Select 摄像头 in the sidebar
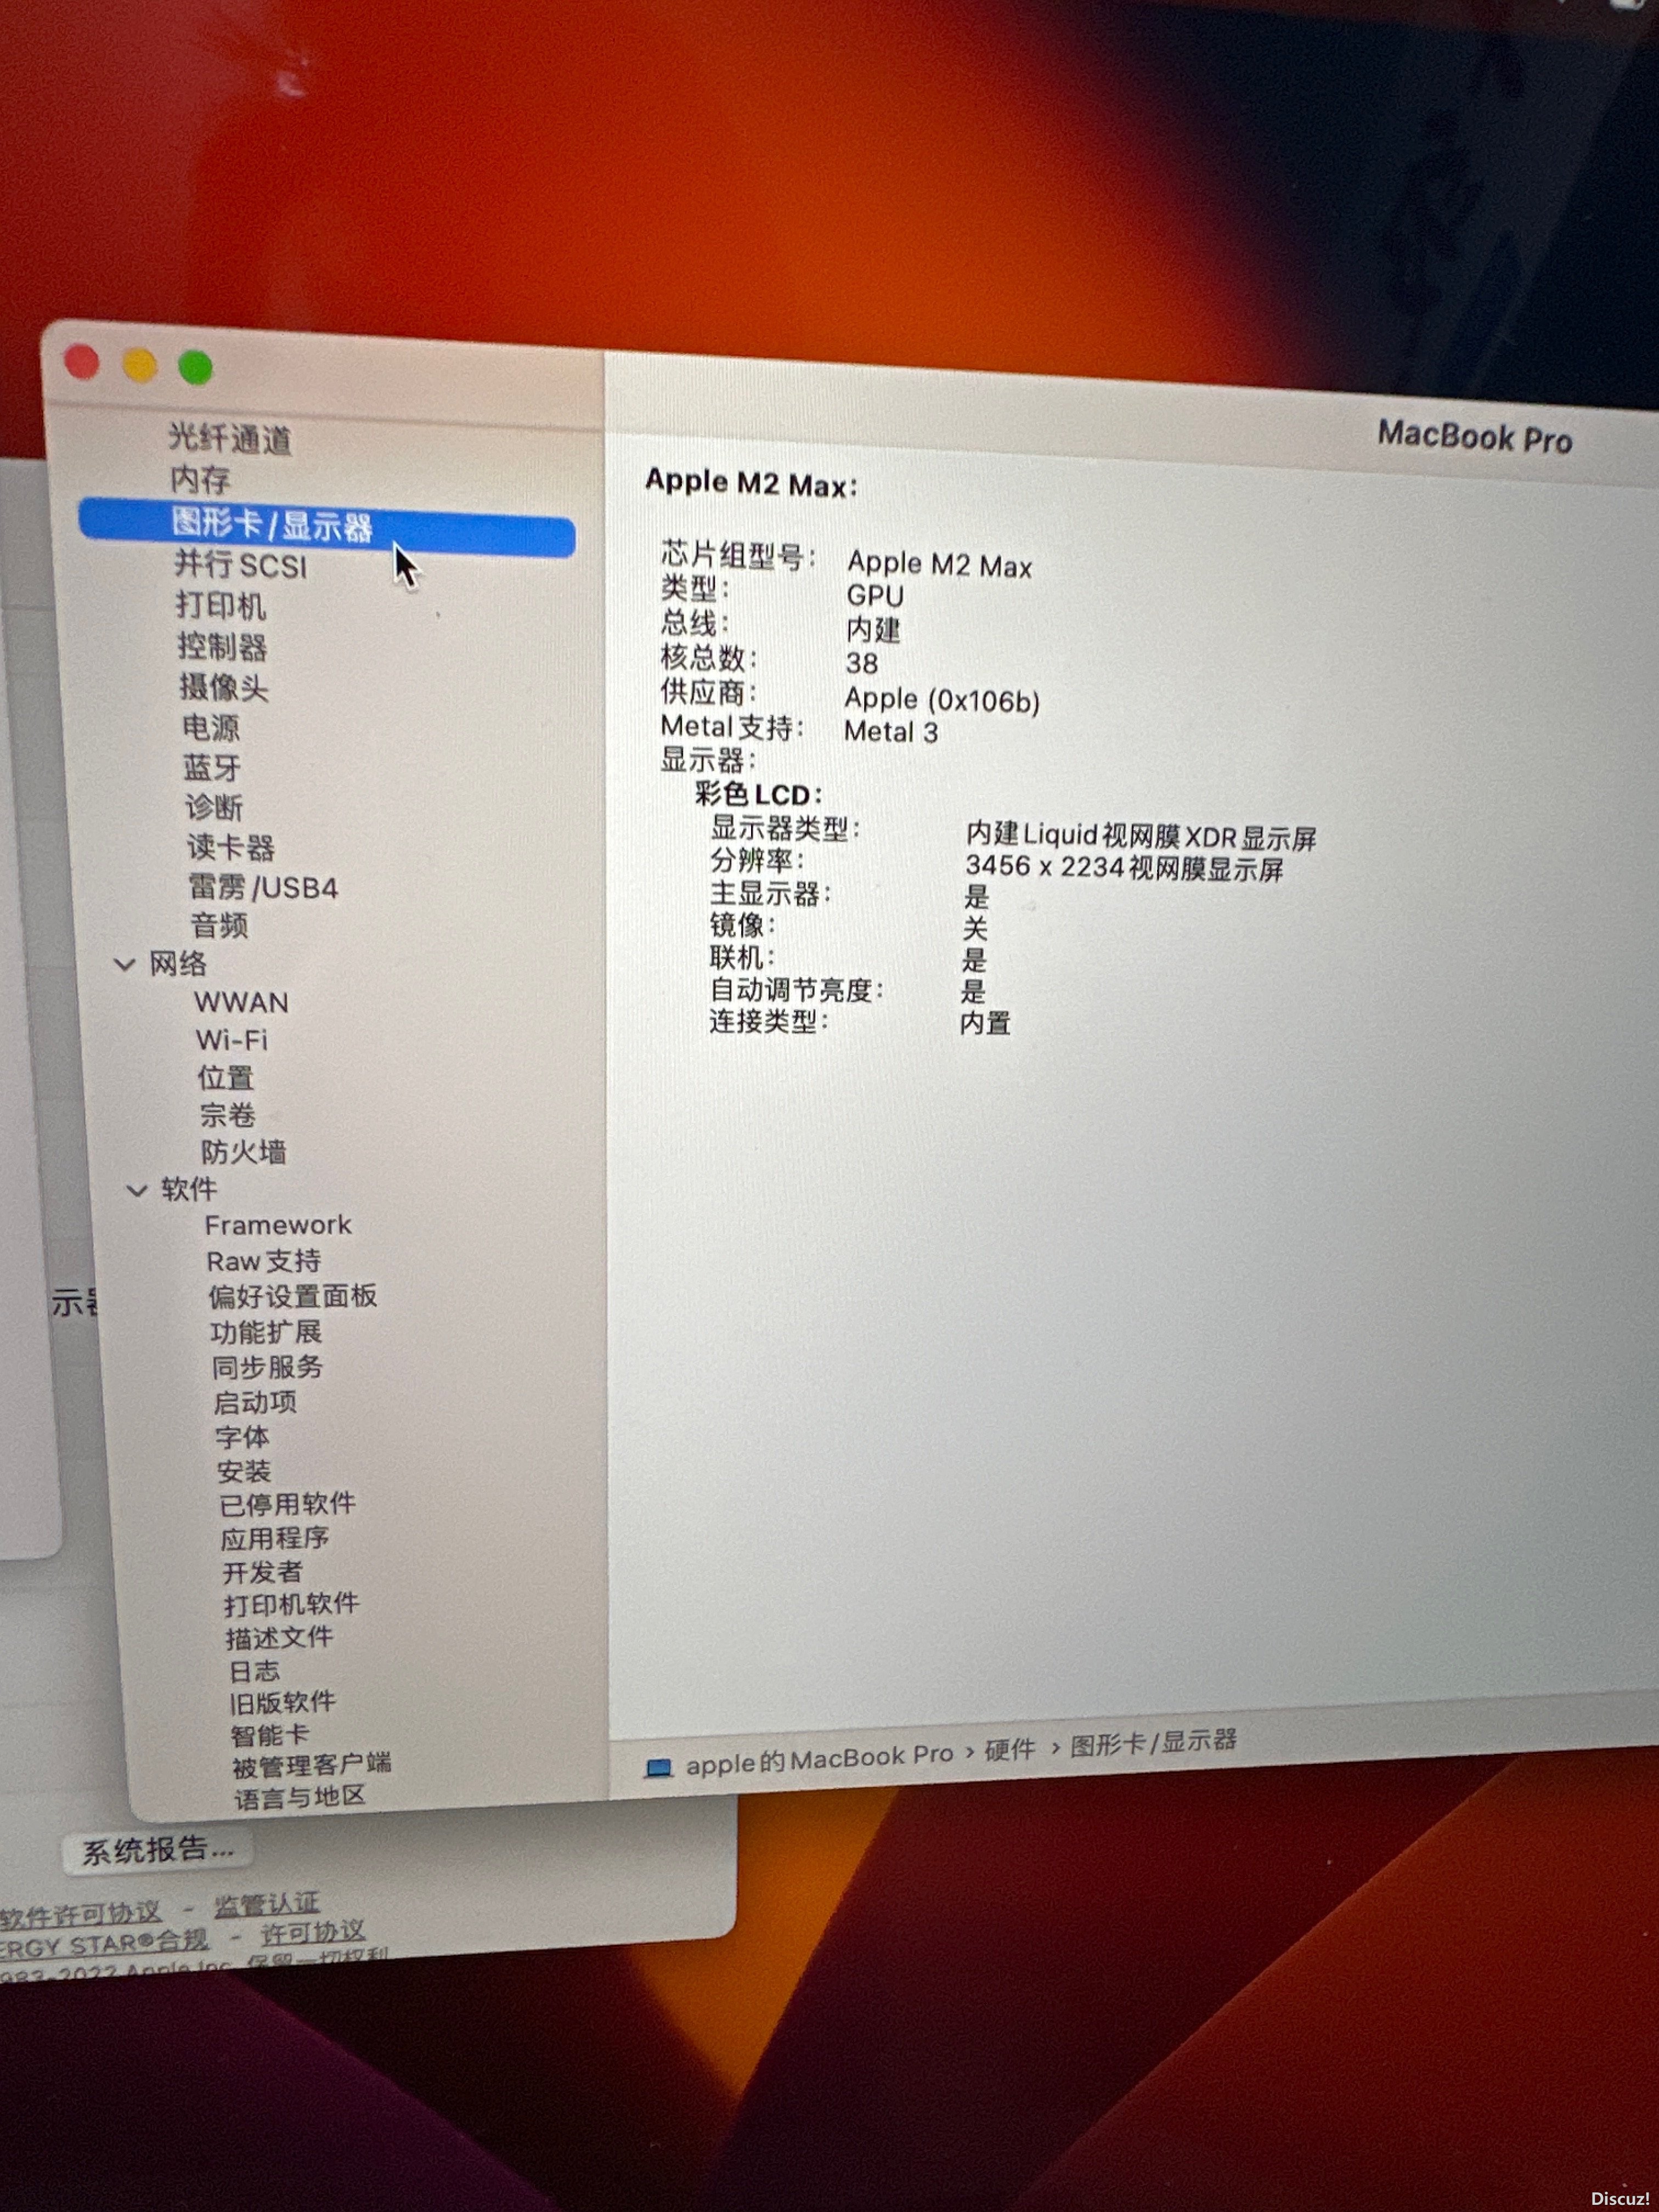 click(224, 687)
